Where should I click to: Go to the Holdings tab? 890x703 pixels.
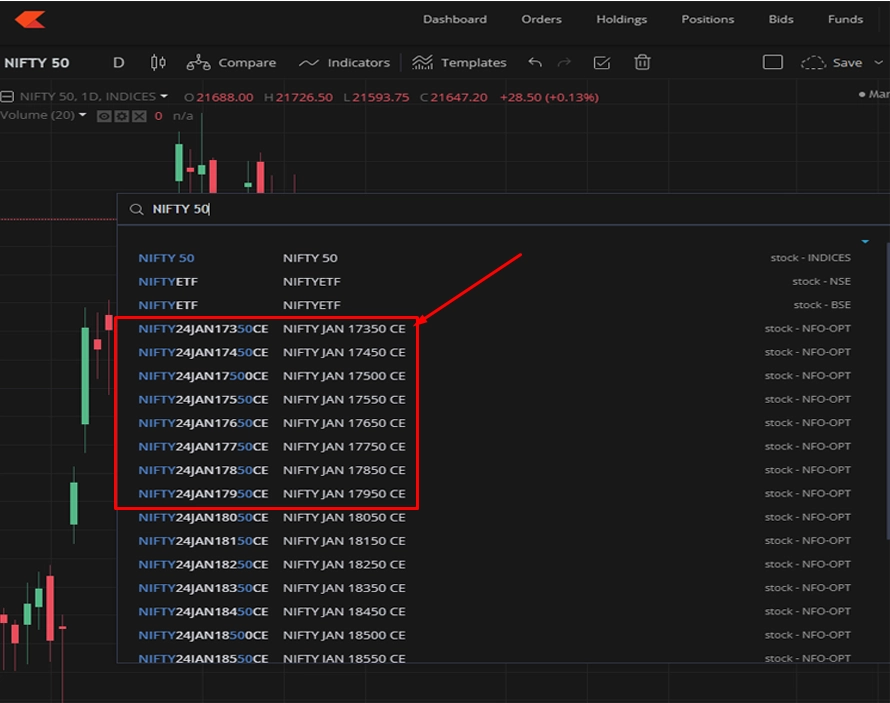point(621,19)
